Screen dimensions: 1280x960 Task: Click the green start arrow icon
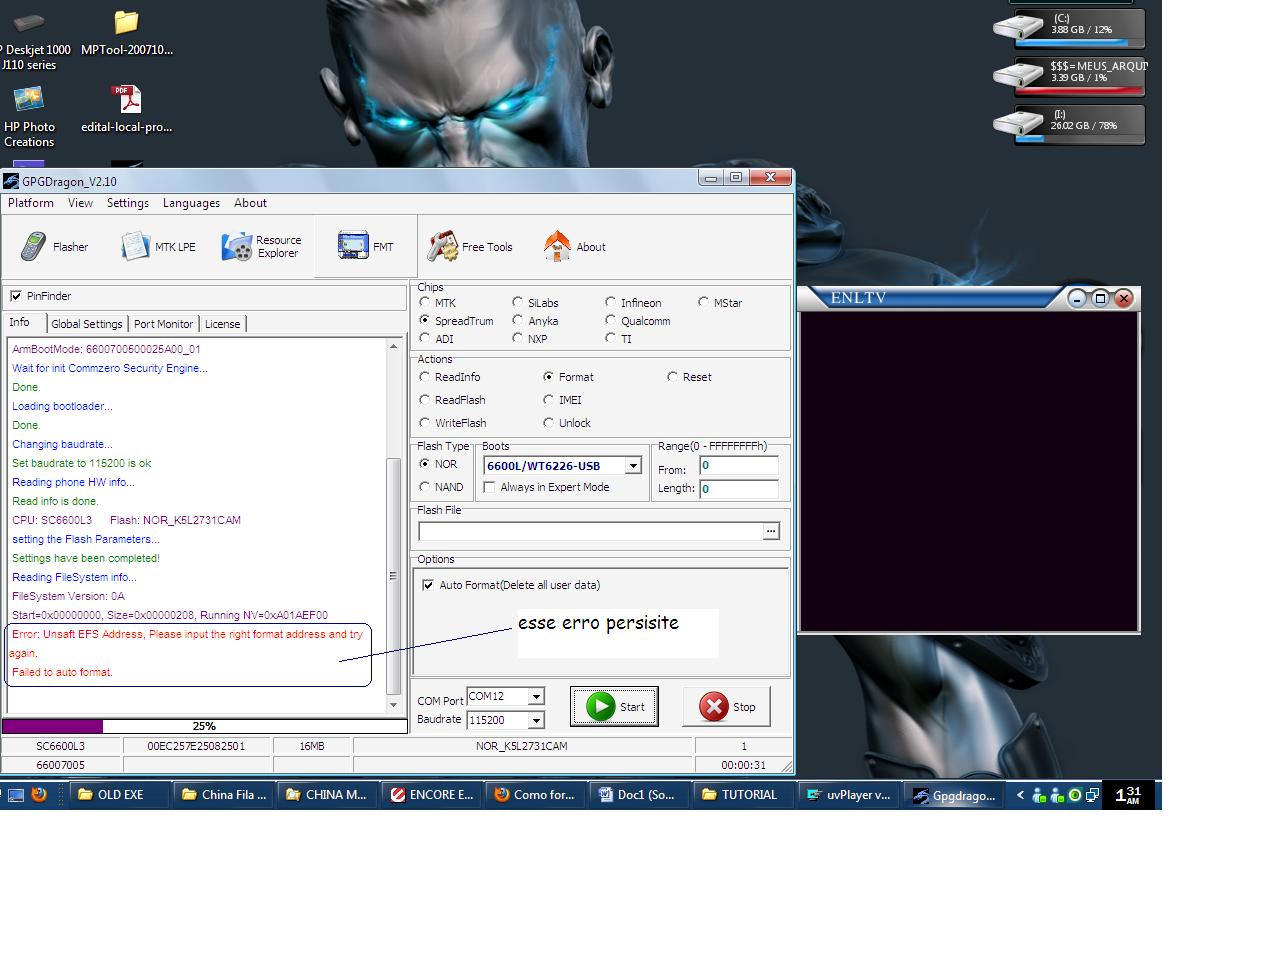pos(600,706)
